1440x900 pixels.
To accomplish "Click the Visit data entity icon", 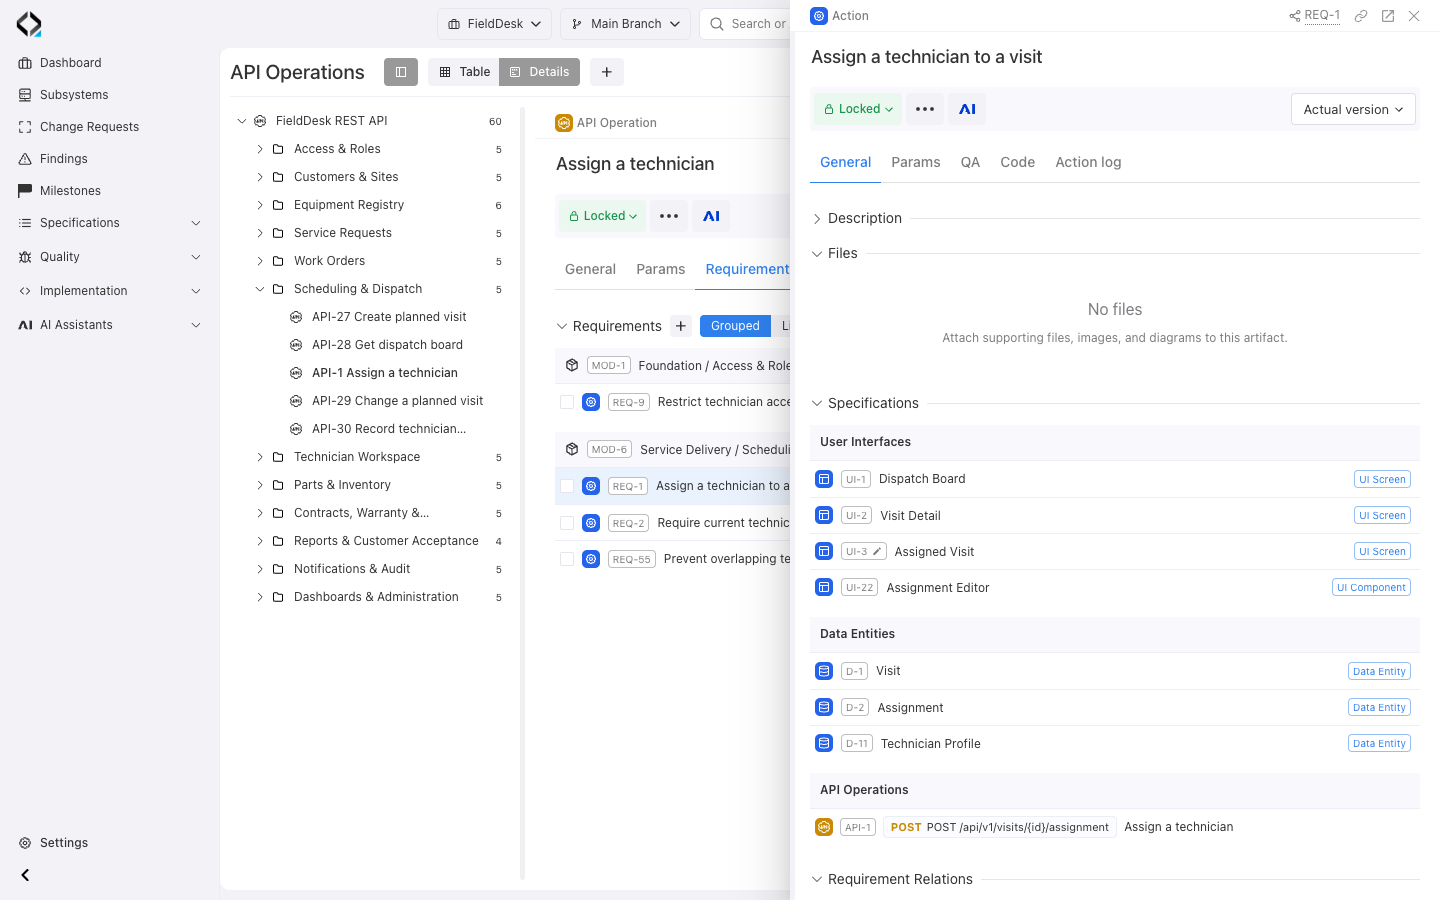I will click(x=824, y=671).
